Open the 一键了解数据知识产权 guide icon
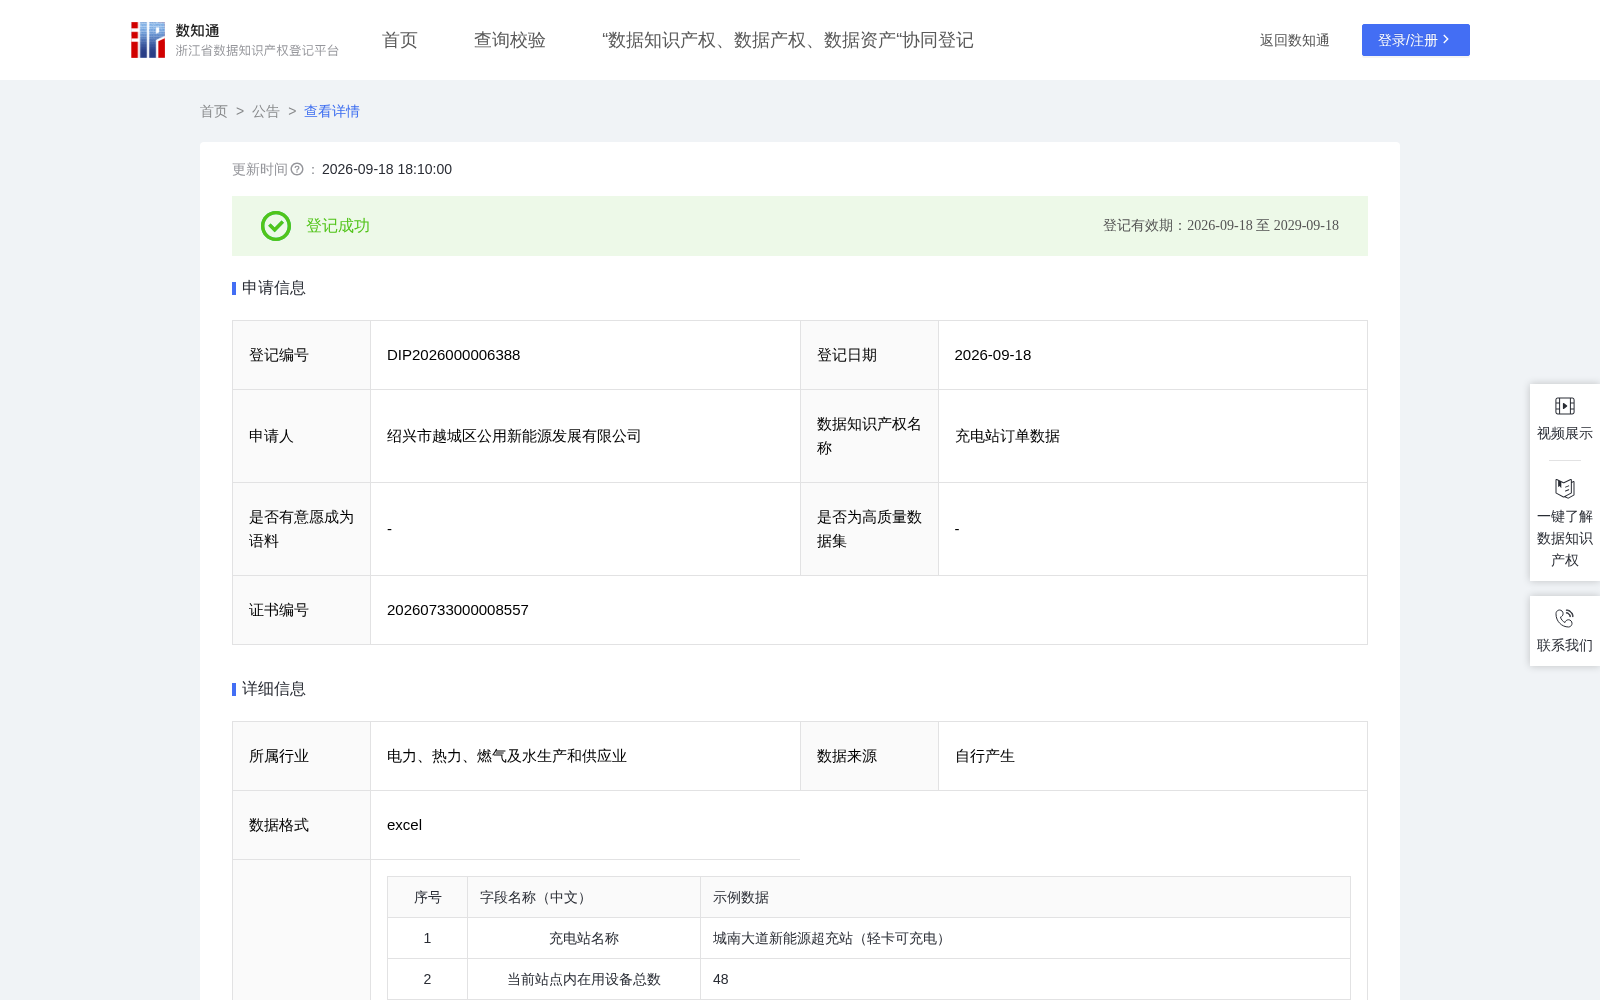Viewport: 1600px width, 1000px height. point(1565,488)
